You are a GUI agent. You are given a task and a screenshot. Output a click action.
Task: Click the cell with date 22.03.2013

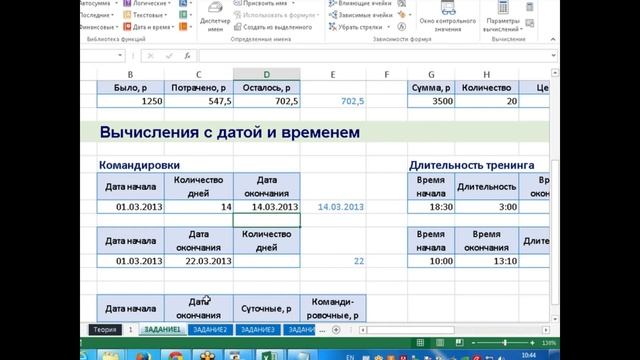tap(198, 261)
